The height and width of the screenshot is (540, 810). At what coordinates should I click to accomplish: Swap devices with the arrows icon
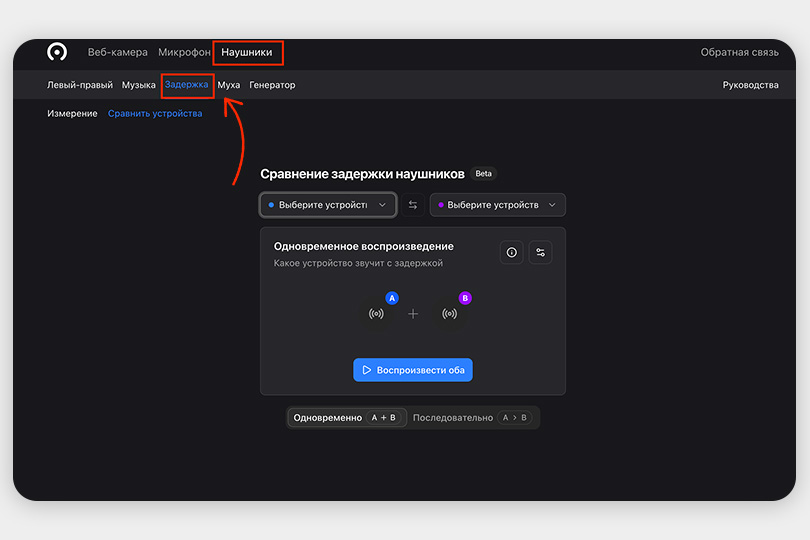413,205
